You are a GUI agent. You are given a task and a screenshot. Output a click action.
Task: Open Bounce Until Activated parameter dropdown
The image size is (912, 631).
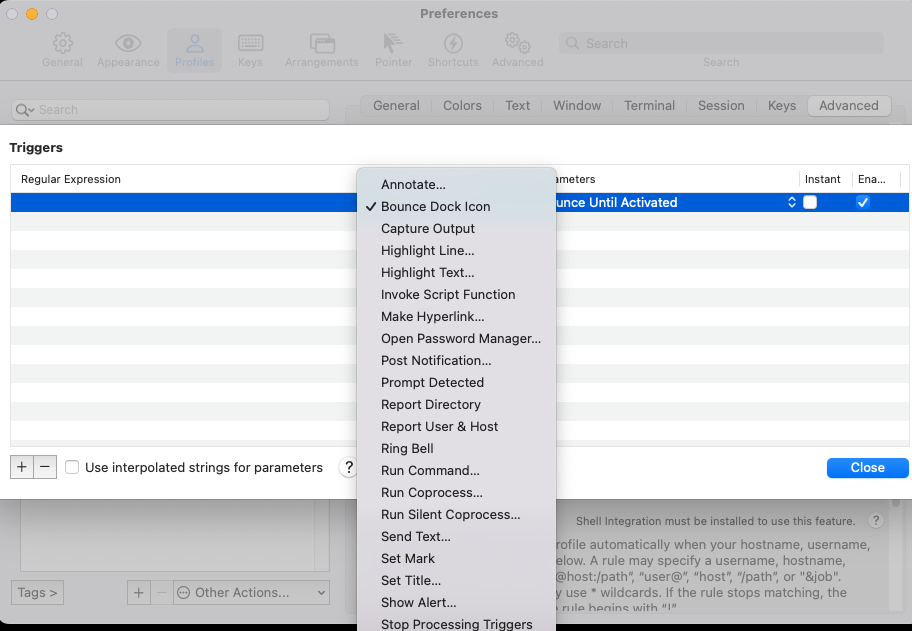tap(674, 202)
